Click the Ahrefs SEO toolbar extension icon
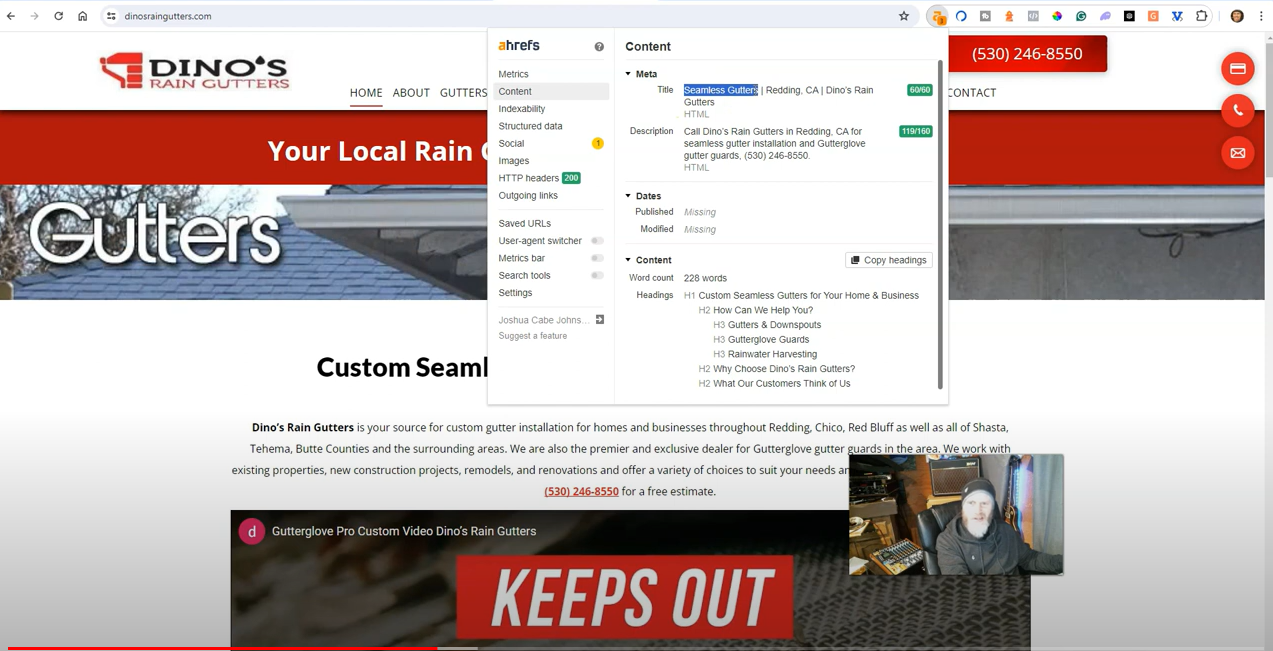 (x=937, y=16)
